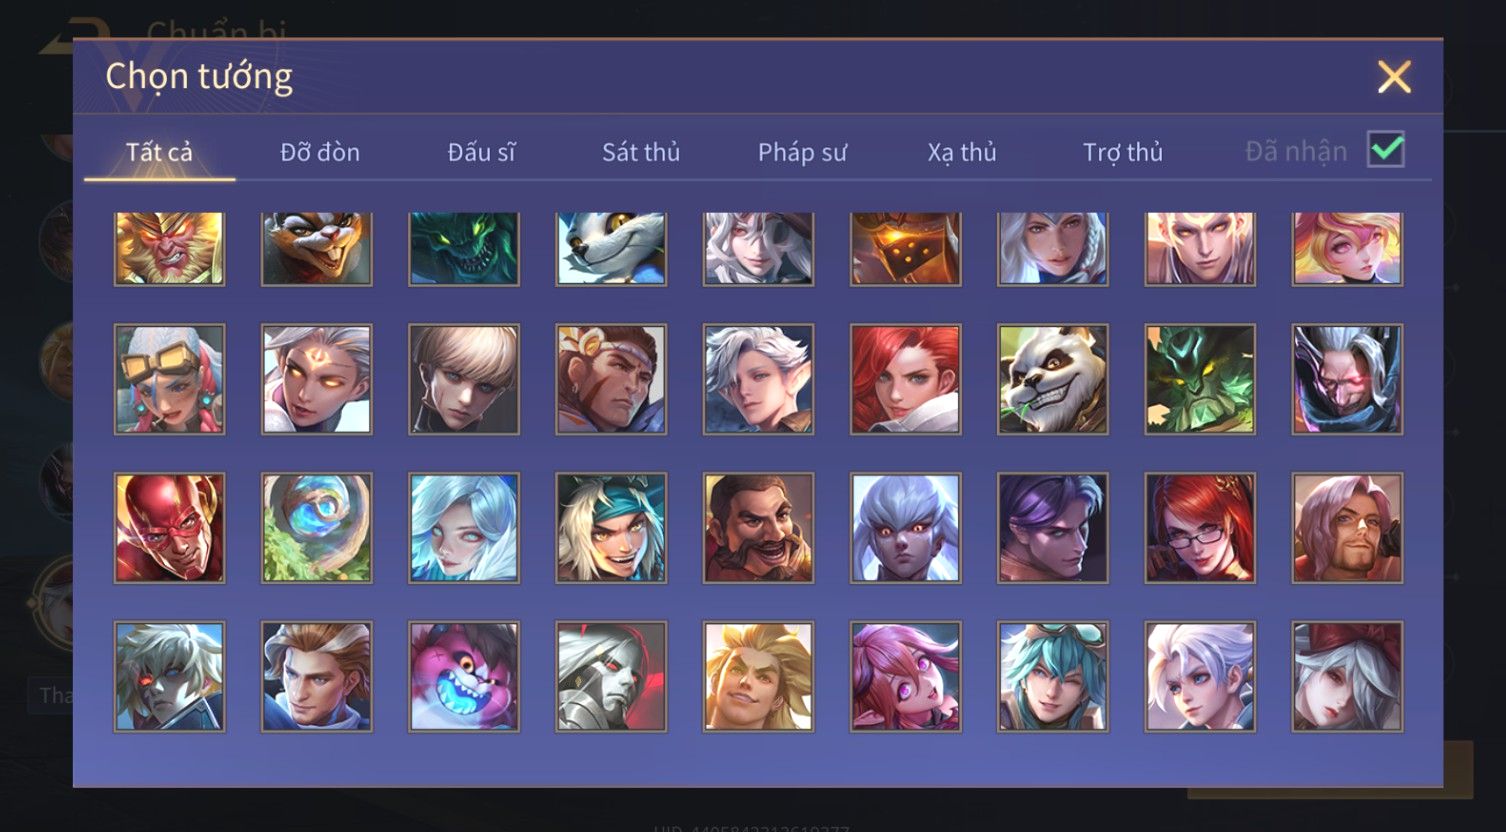Select the green leafy forest monster hero
Image resolution: width=1506 pixels, height=832 pixels.
click(x=1200, y=379)
